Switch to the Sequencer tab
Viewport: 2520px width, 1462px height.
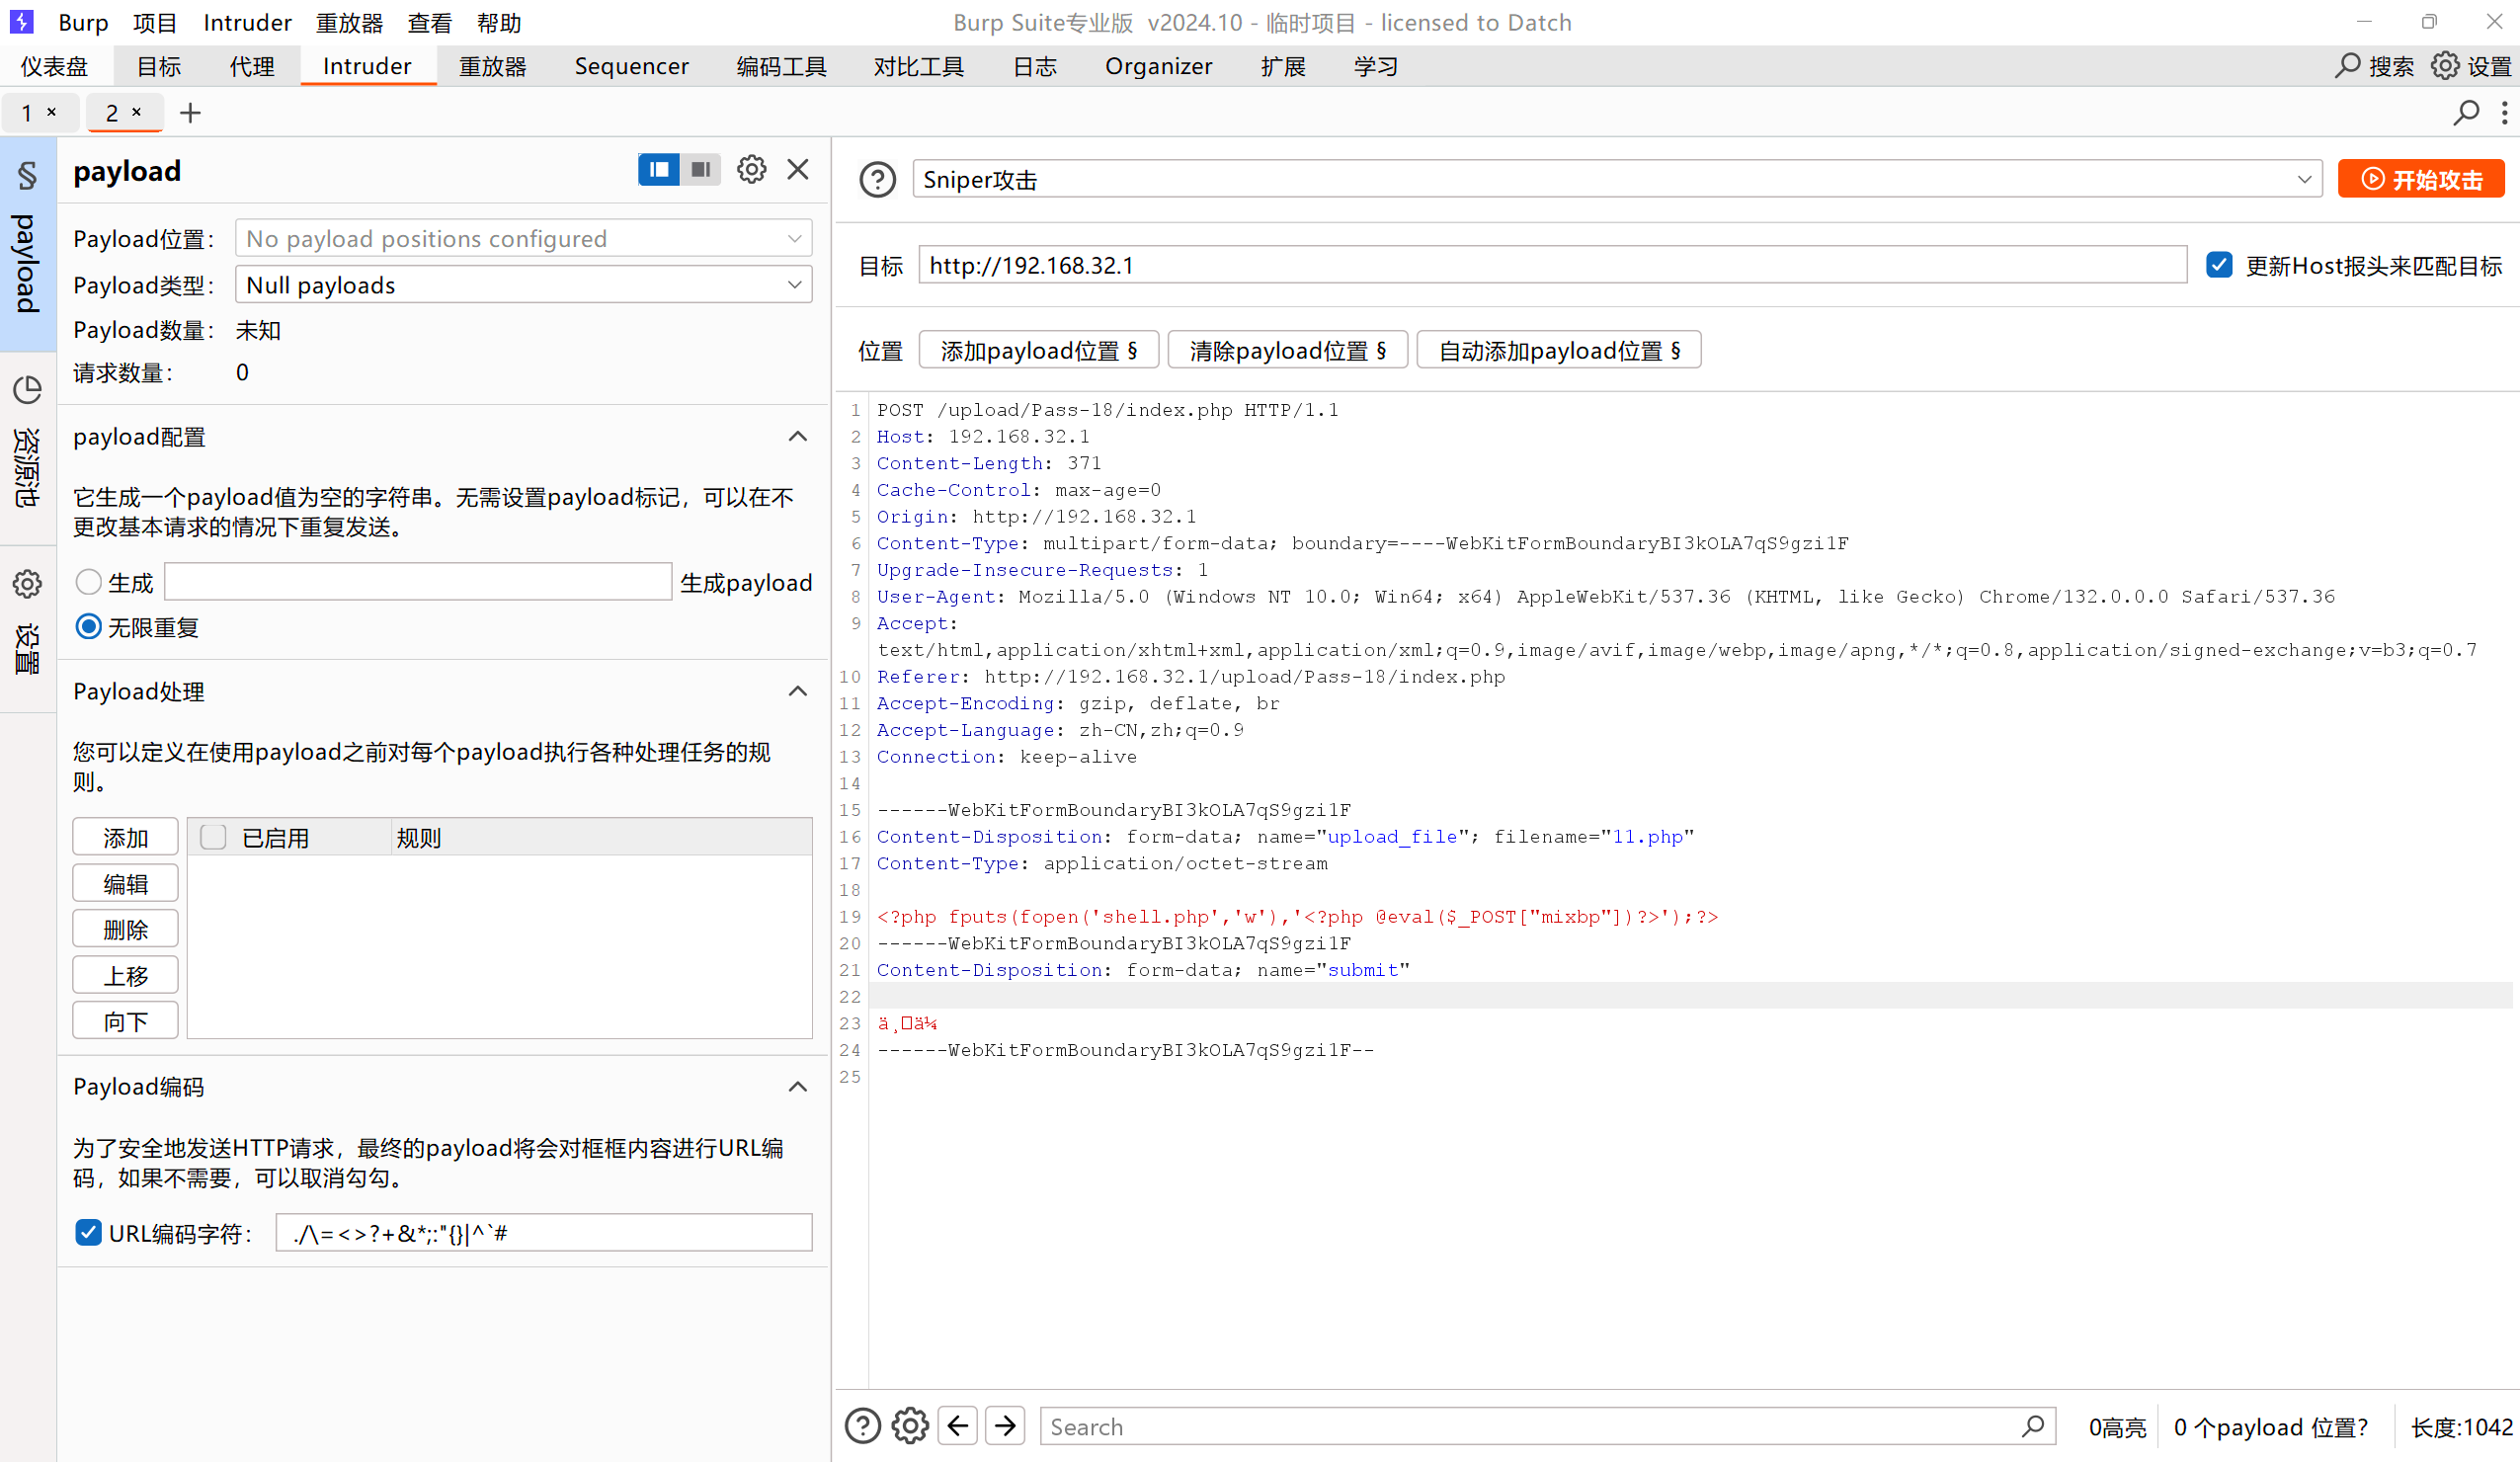tap(631, 67)
